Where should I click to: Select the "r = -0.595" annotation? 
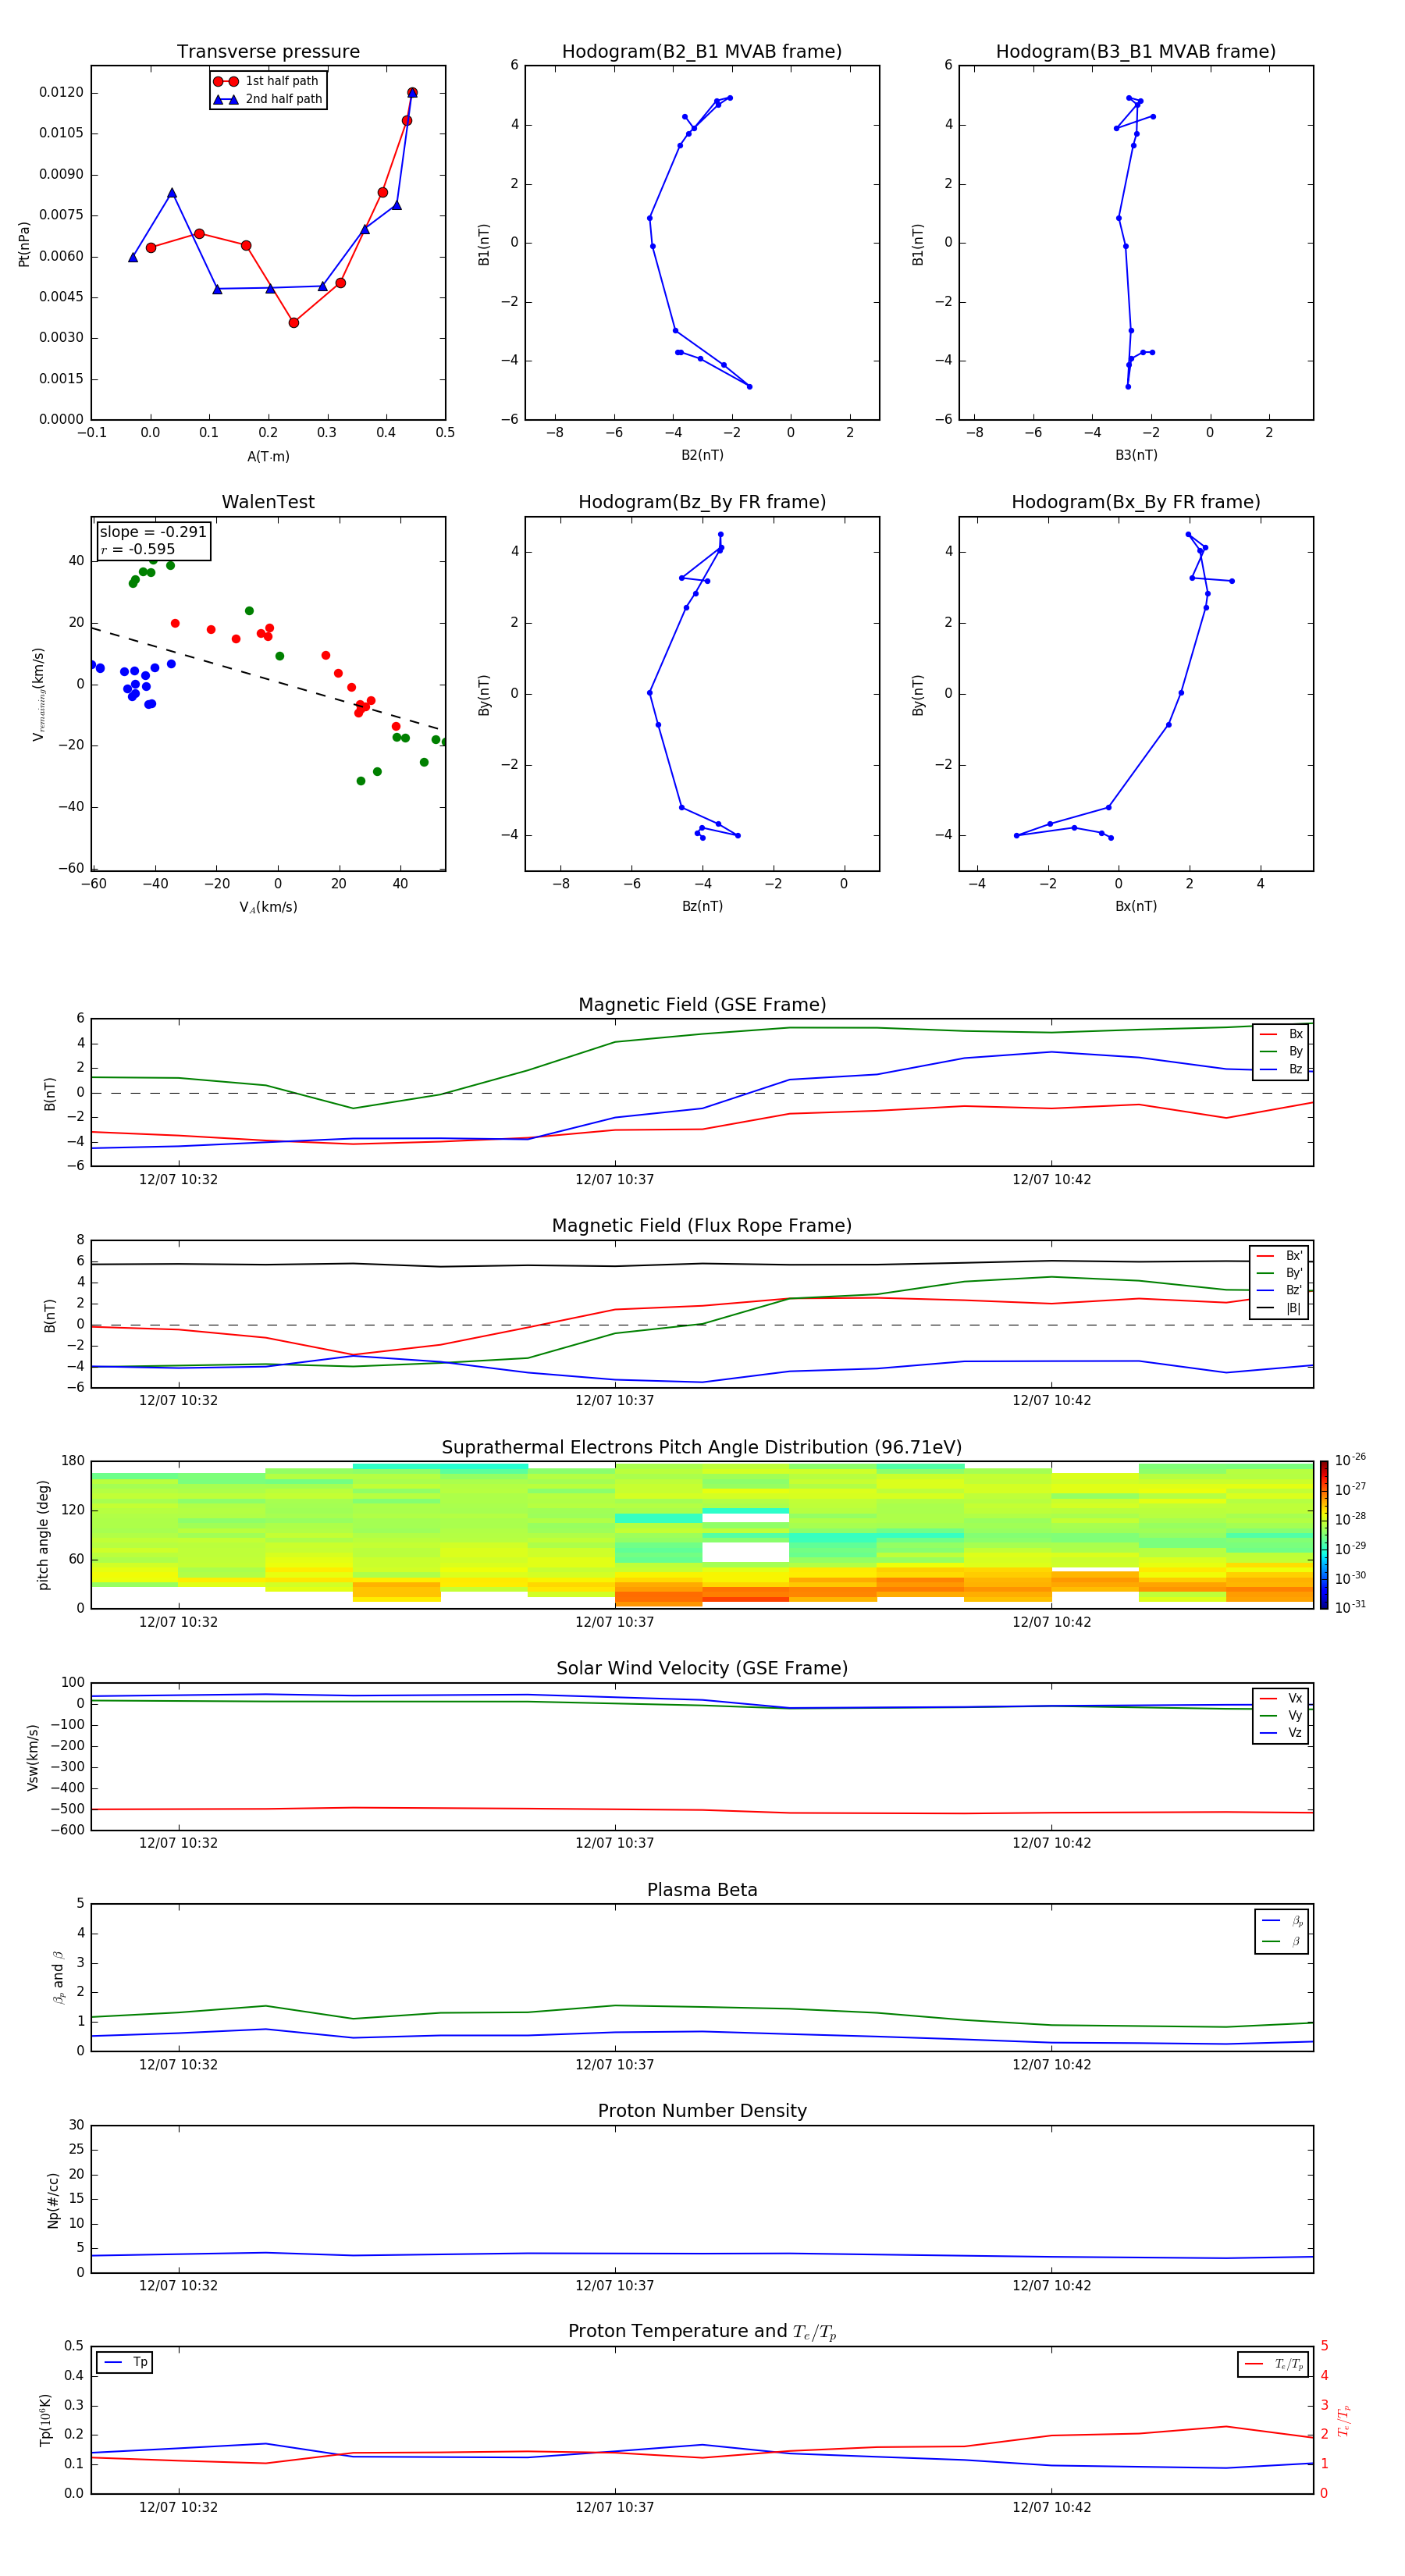coord(138,549)
